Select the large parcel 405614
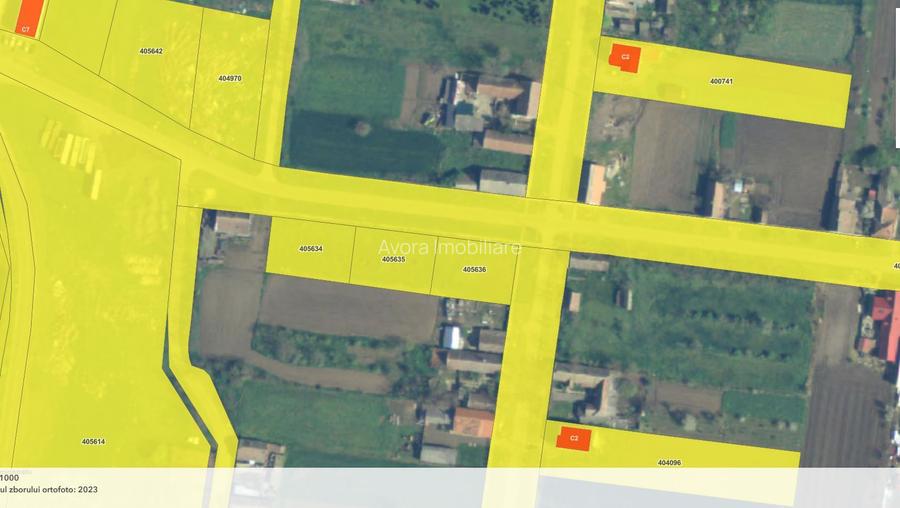 tap(93, 441)
